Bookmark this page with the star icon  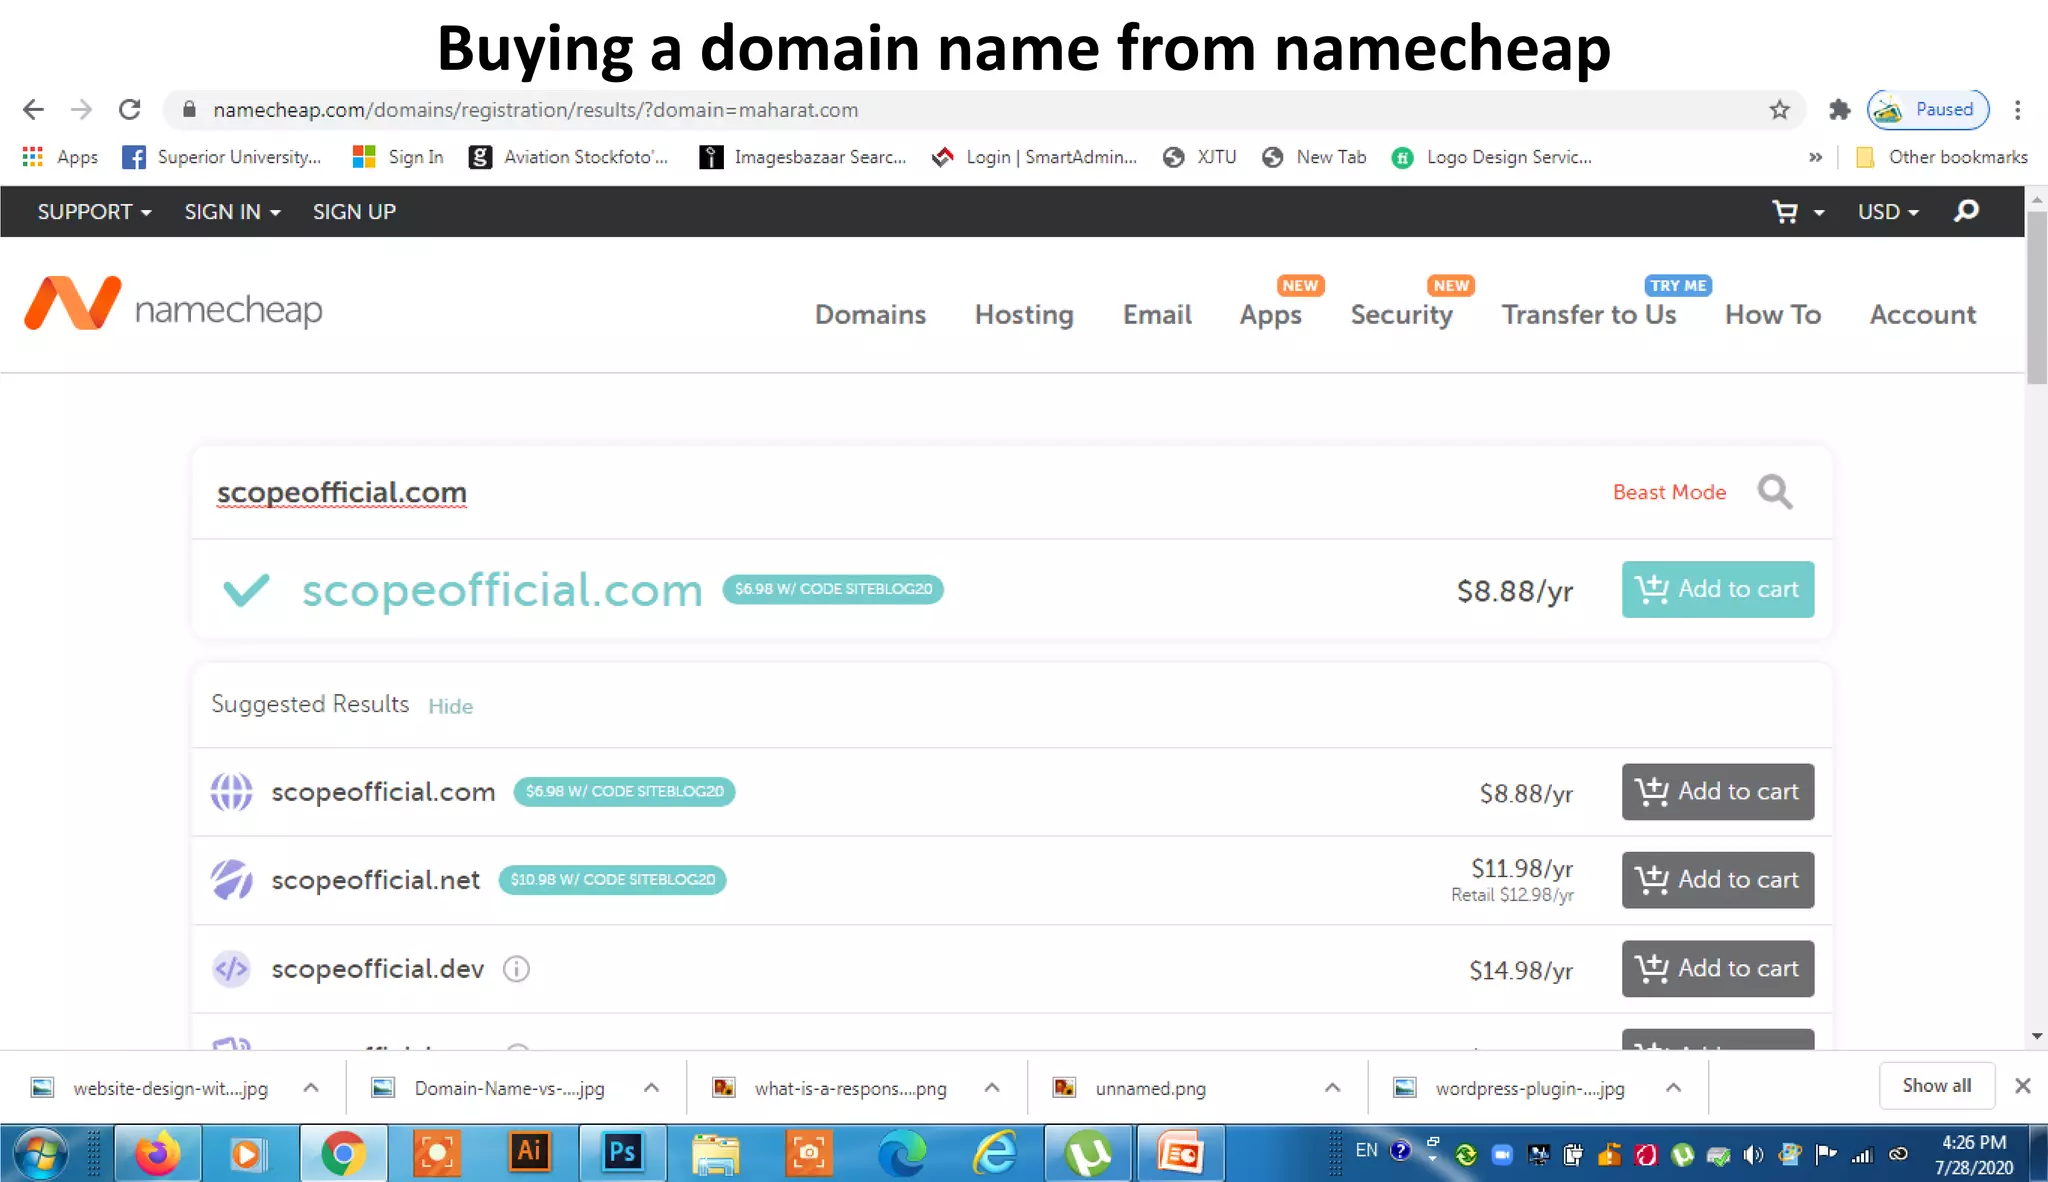[1779, 110]
